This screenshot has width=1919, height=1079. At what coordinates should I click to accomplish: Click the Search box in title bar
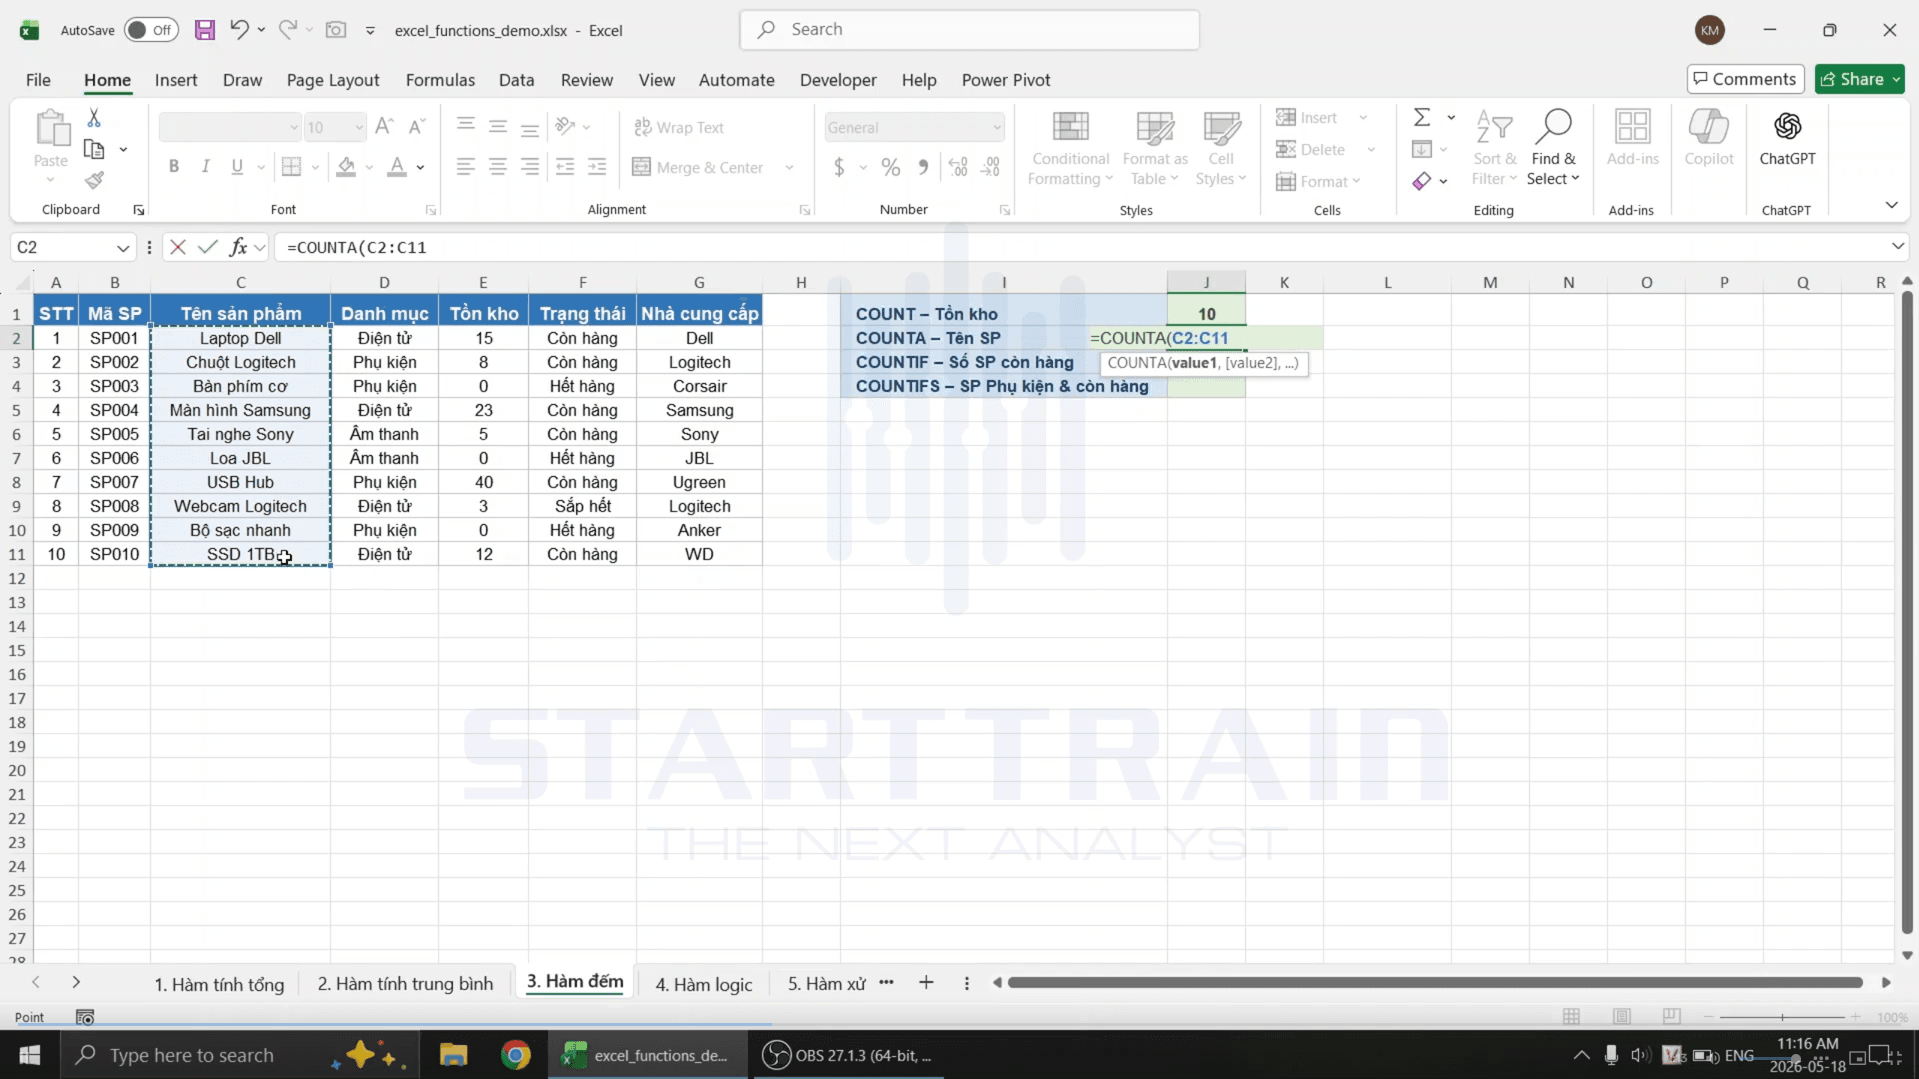click(969, 30)
